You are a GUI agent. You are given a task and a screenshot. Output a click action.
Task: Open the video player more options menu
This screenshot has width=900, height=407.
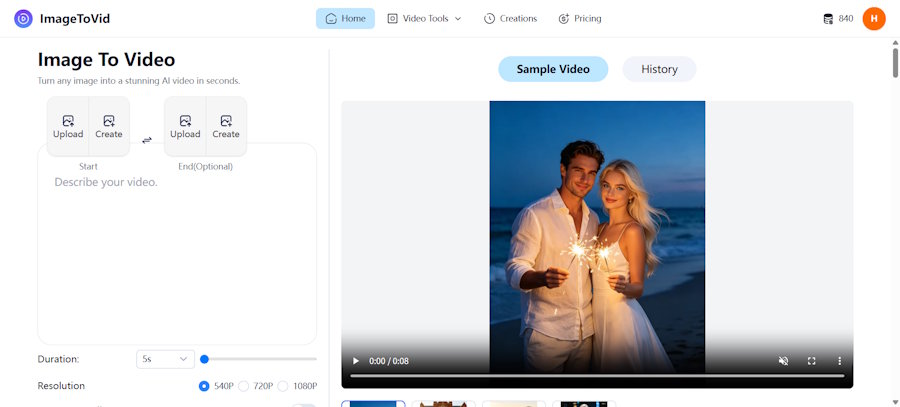click(x=839, y=361)
